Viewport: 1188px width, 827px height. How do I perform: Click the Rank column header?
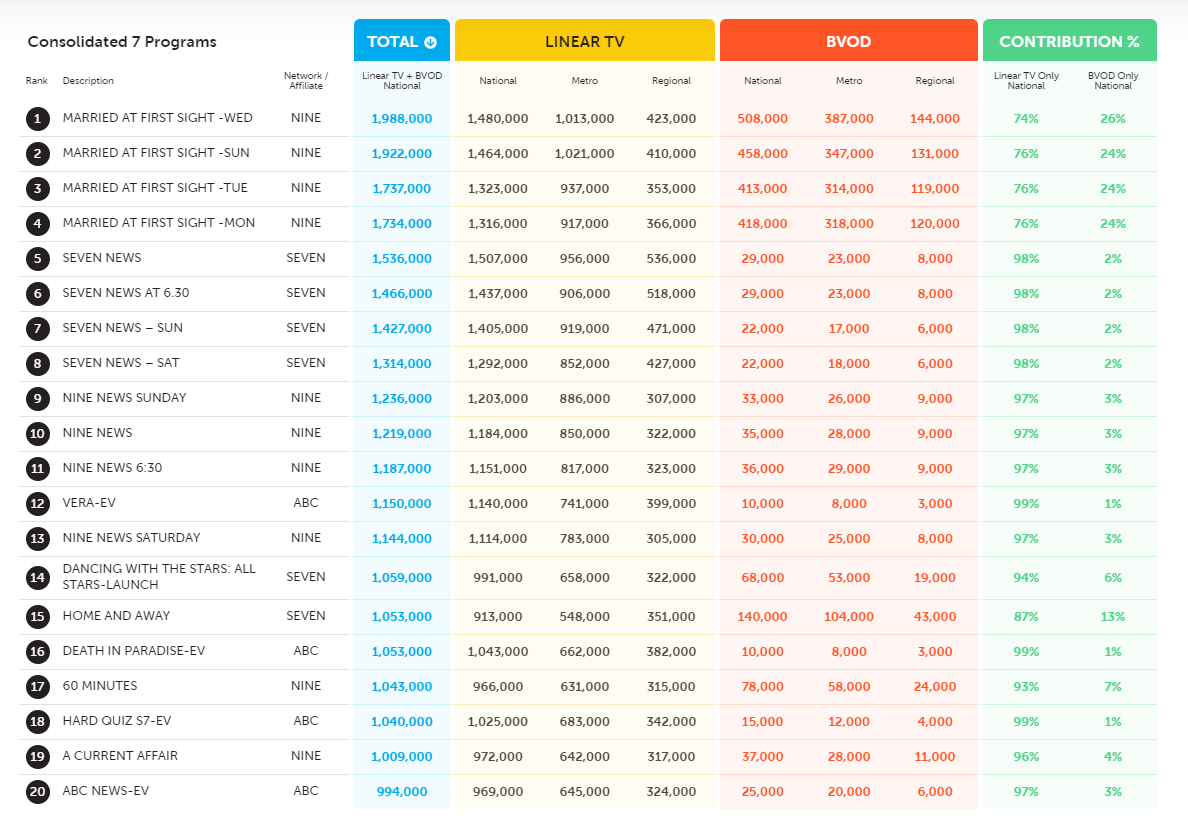(x=37, y=81)
